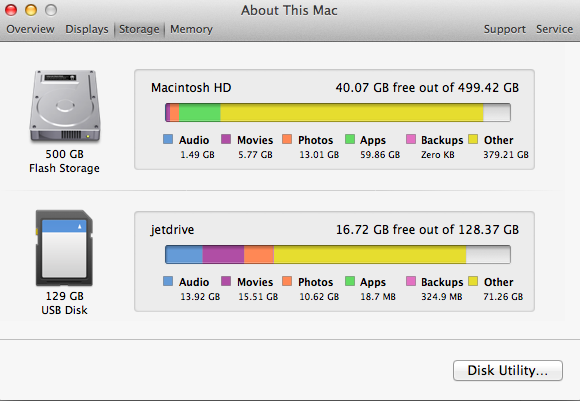Click the "10.62 GB" Photos value
This screenshot has width=580, height=401.
(319, 297)
